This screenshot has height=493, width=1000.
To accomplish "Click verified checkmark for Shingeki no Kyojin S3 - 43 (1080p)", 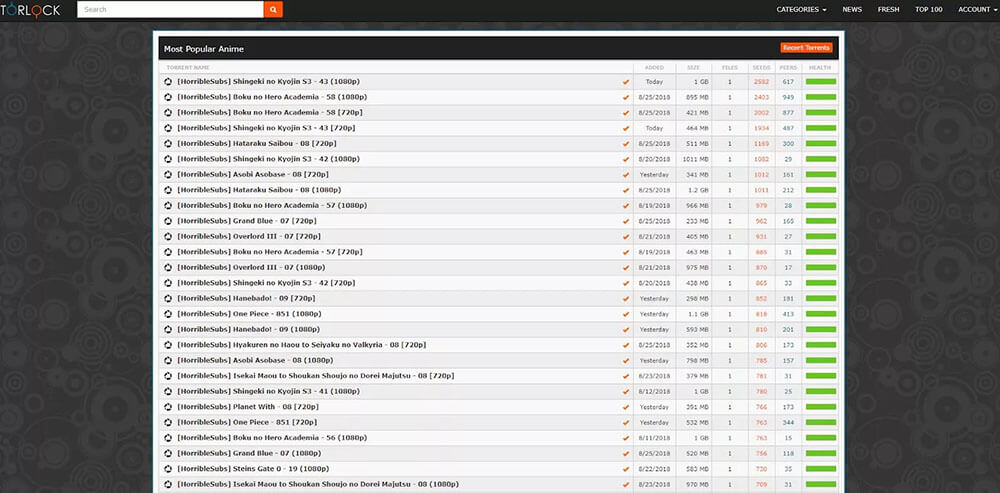I will click(626, 82).
